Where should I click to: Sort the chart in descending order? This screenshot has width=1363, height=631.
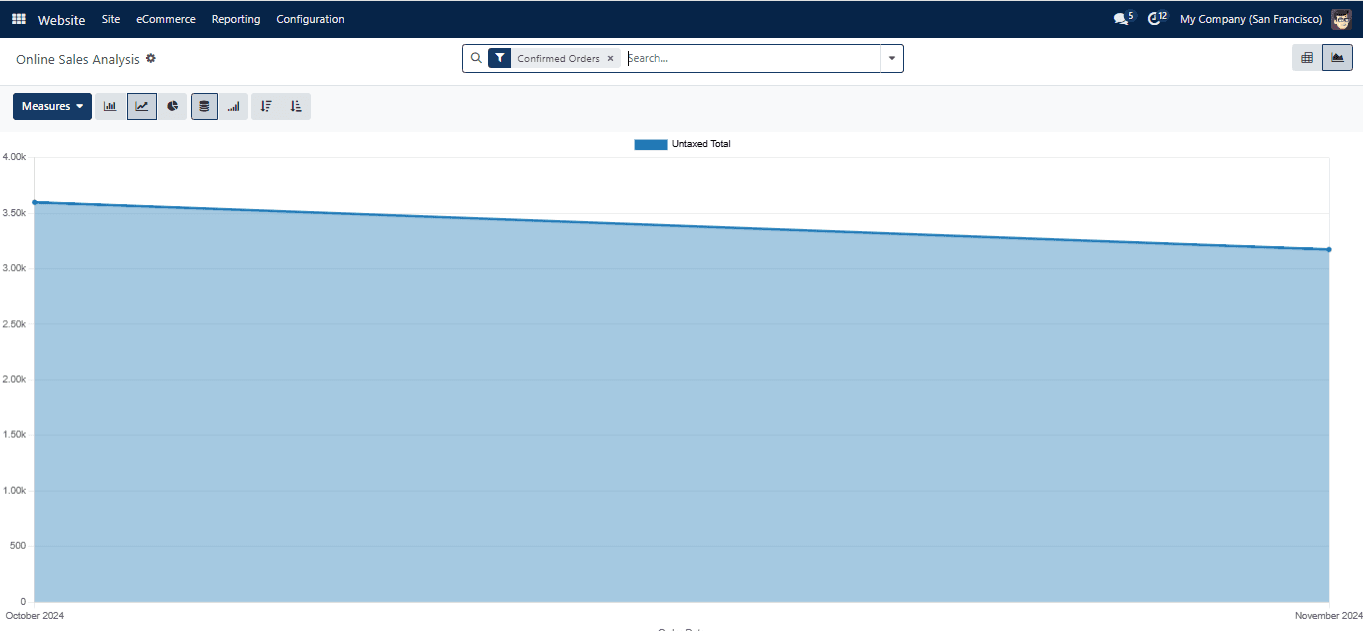tap(266, 106)
